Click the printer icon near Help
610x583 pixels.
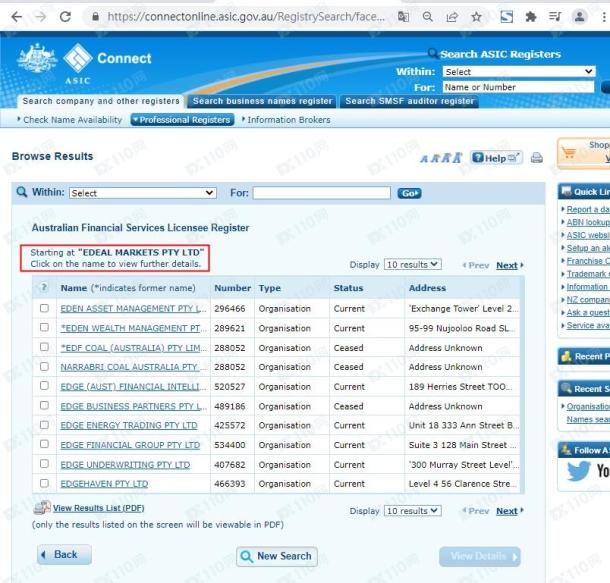click(x=537, y=158)
